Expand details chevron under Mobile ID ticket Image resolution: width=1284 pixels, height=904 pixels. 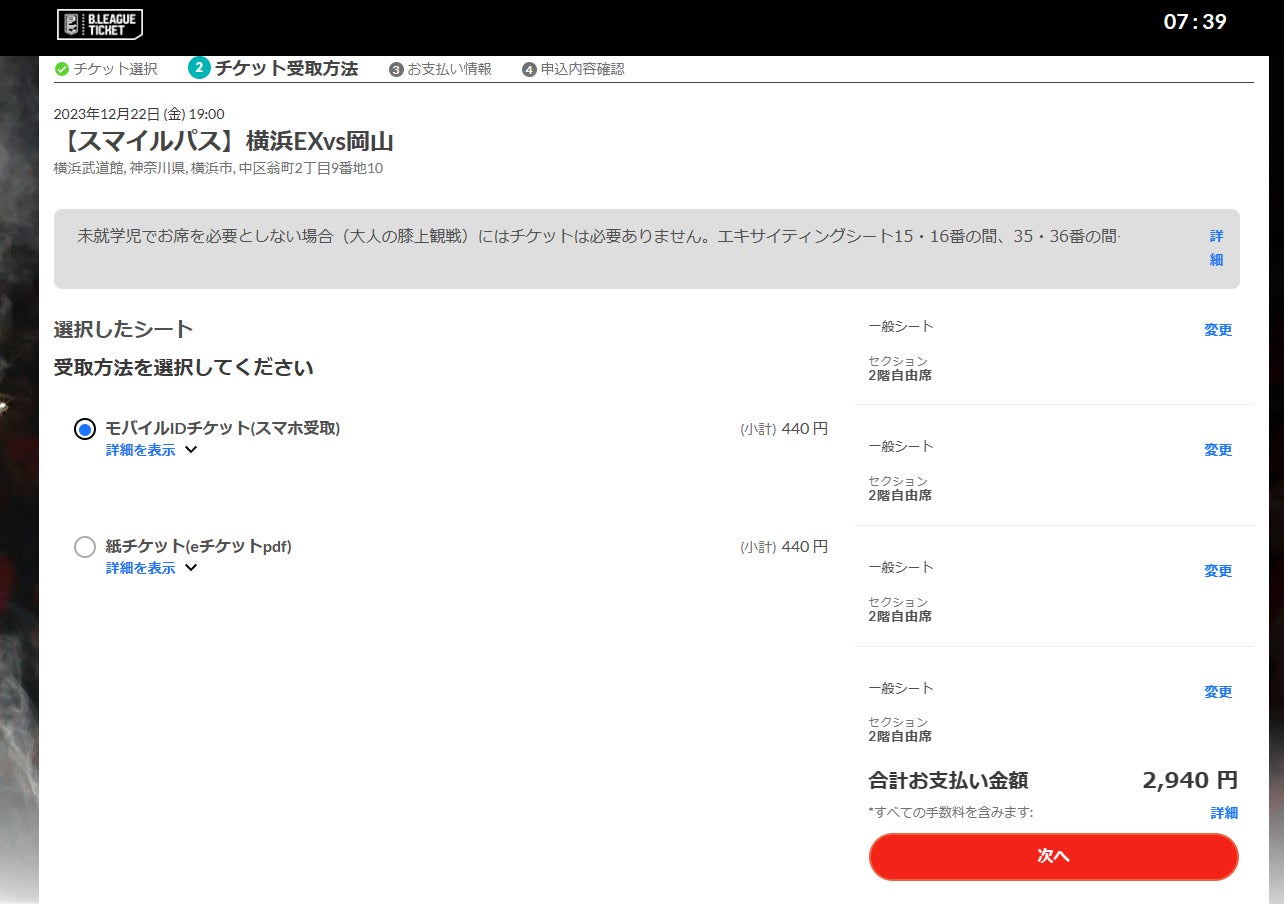click(191, 450)
